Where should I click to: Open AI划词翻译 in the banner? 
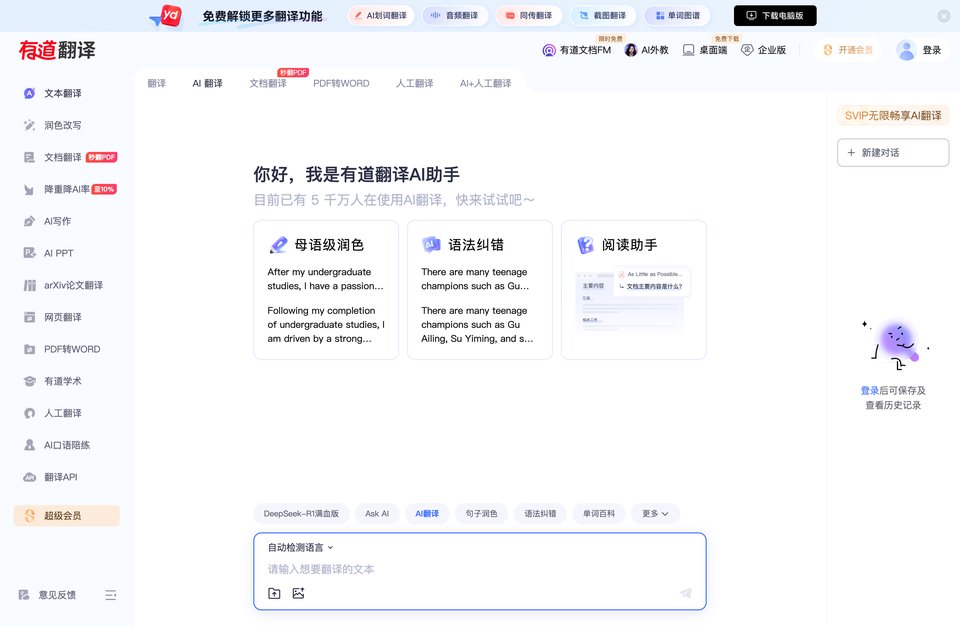click(381, 16)
